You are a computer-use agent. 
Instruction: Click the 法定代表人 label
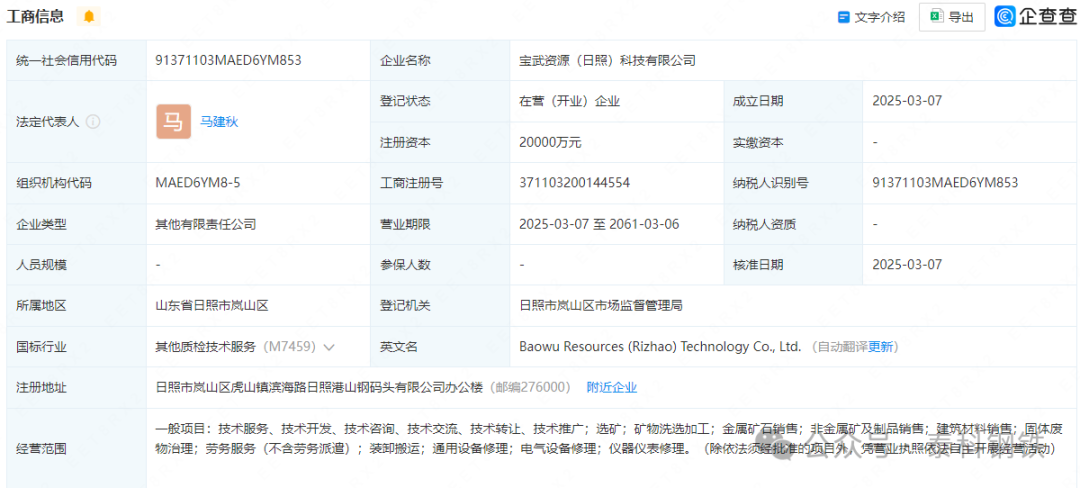tap(47, 122)
